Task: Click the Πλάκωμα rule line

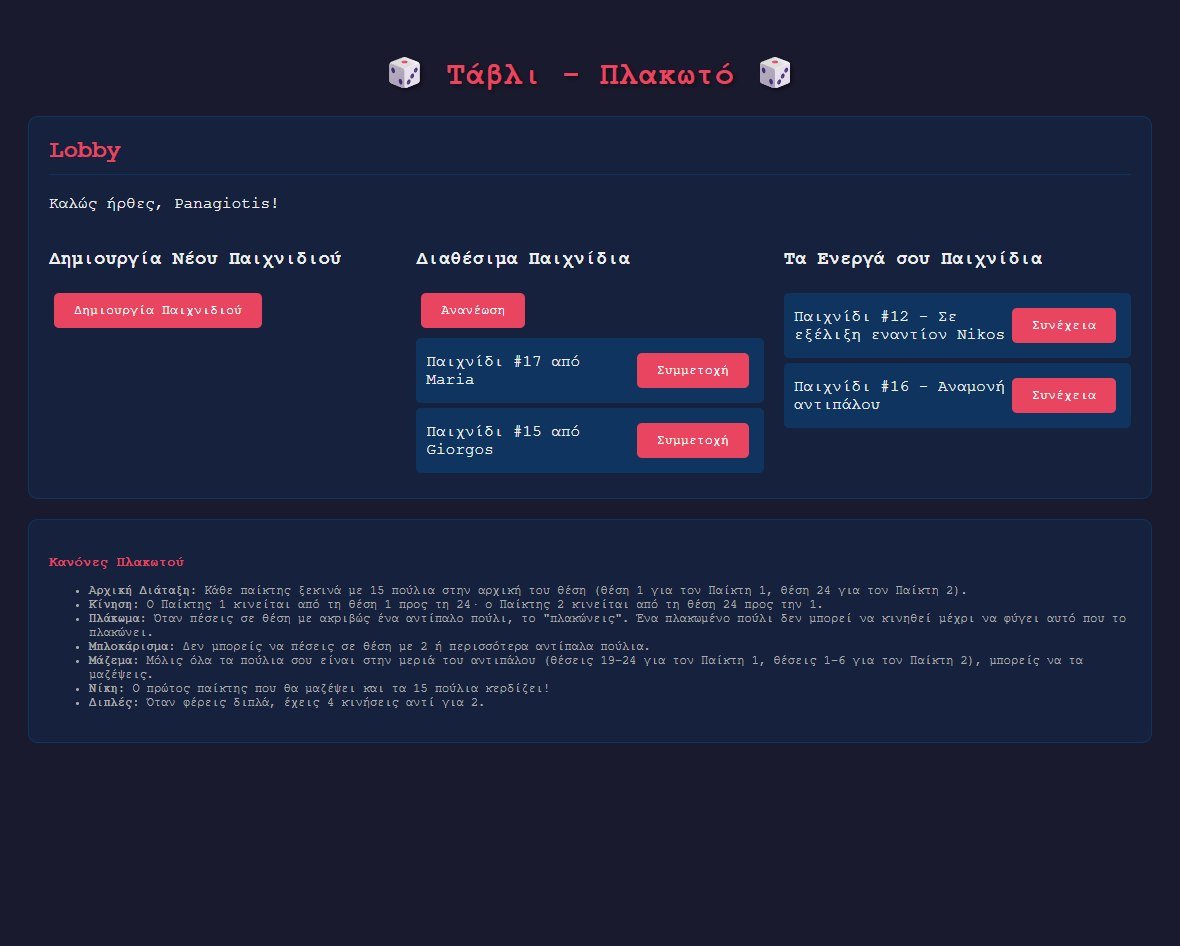Action: point(607,625)
